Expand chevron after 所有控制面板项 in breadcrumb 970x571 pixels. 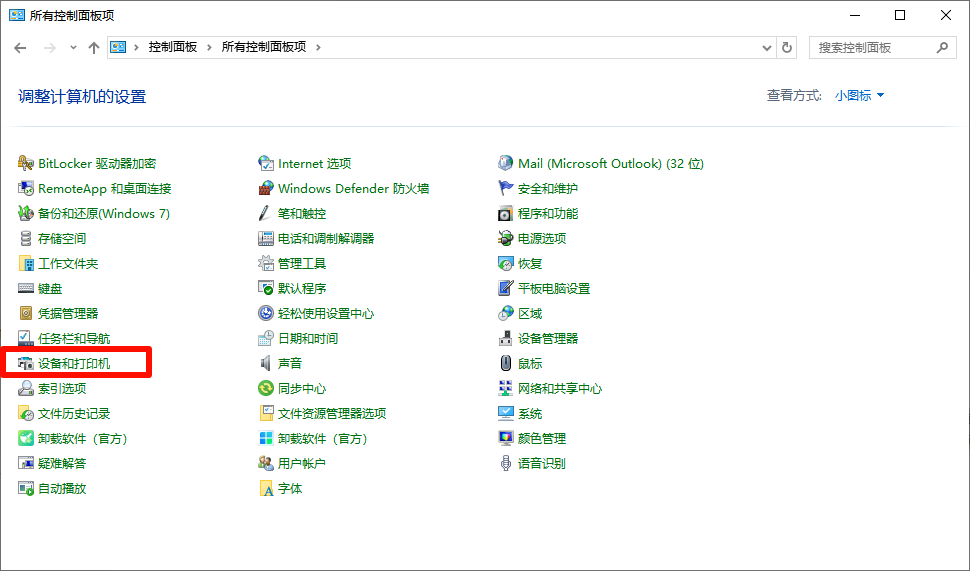tap(318, 47)
